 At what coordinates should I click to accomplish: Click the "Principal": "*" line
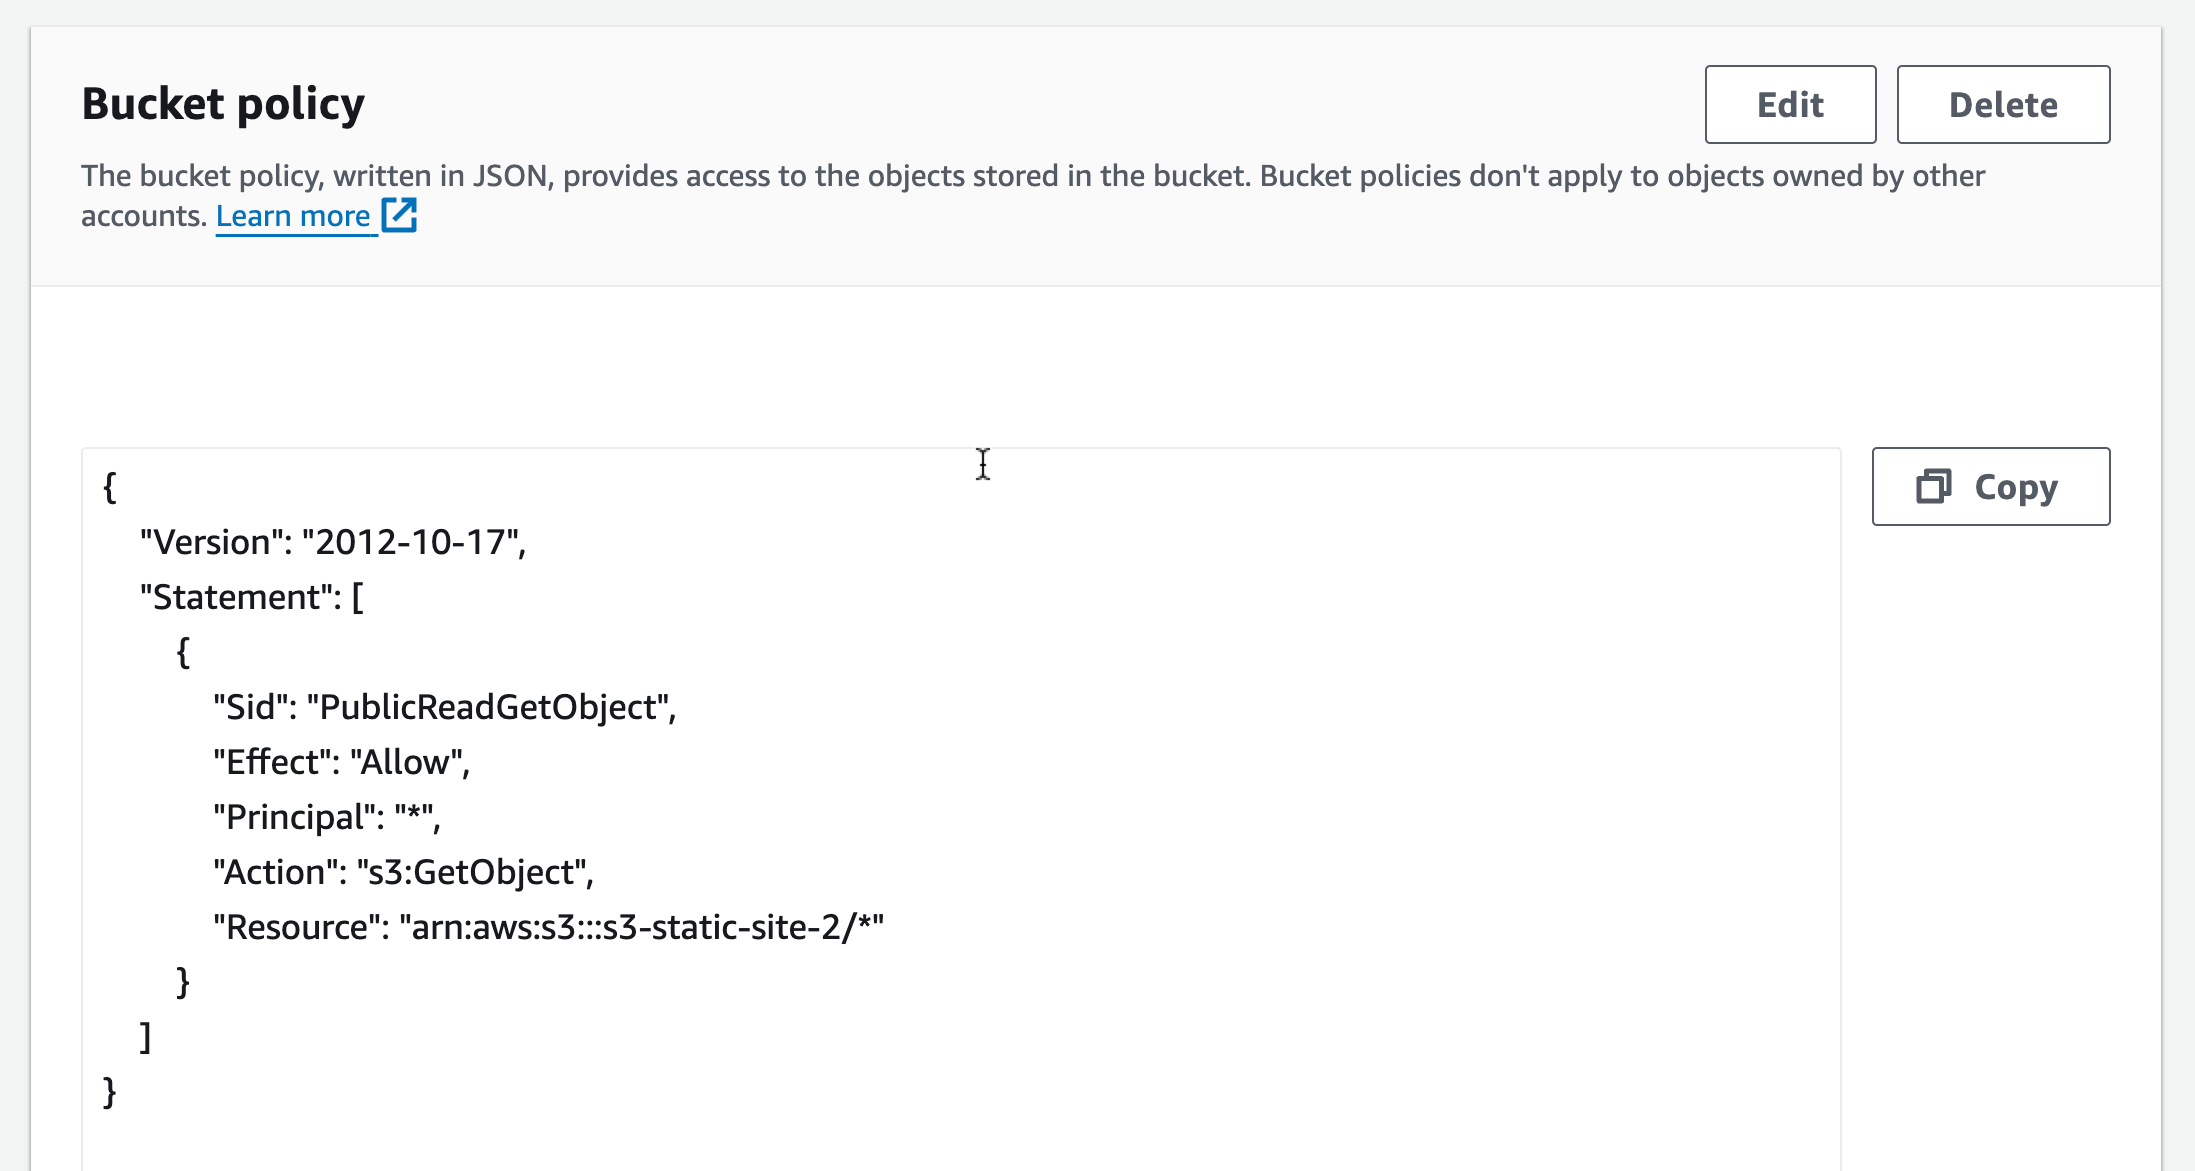coord(326,817)
